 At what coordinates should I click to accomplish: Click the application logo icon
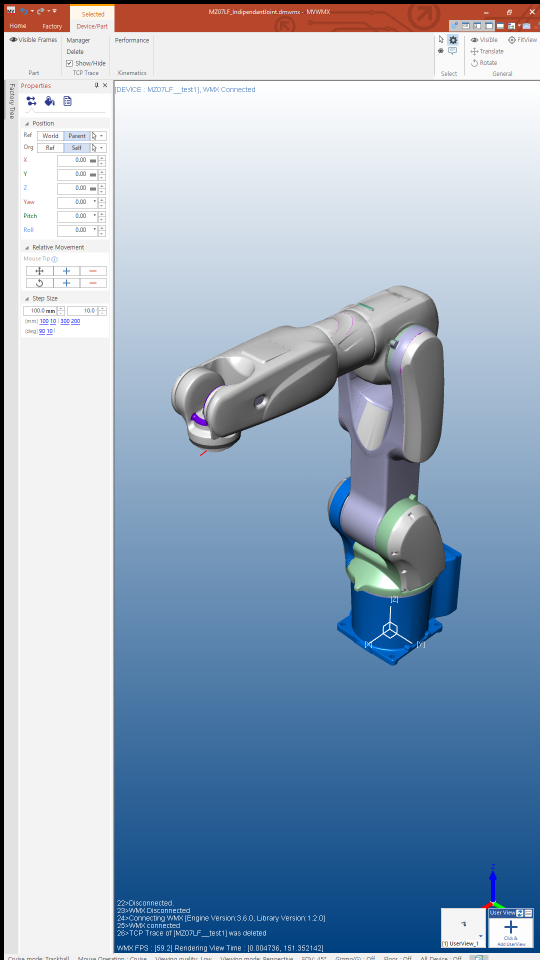[x=10, y=10]
